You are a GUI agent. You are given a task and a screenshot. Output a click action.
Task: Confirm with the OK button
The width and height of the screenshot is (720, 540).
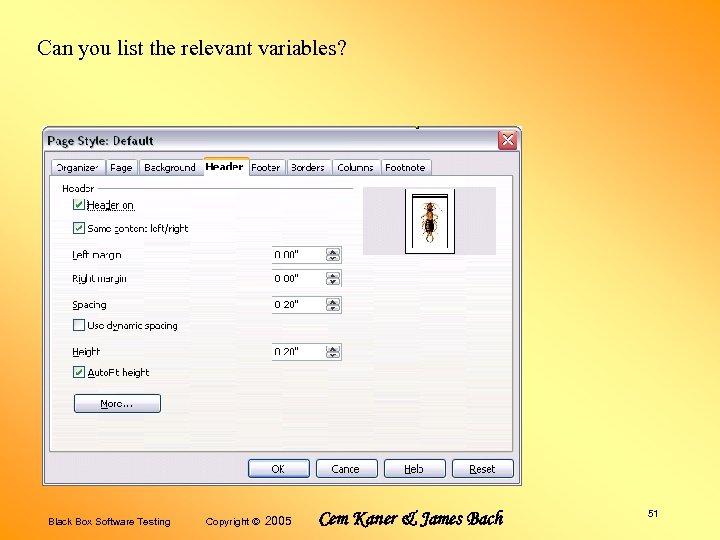tap(279, 469)
